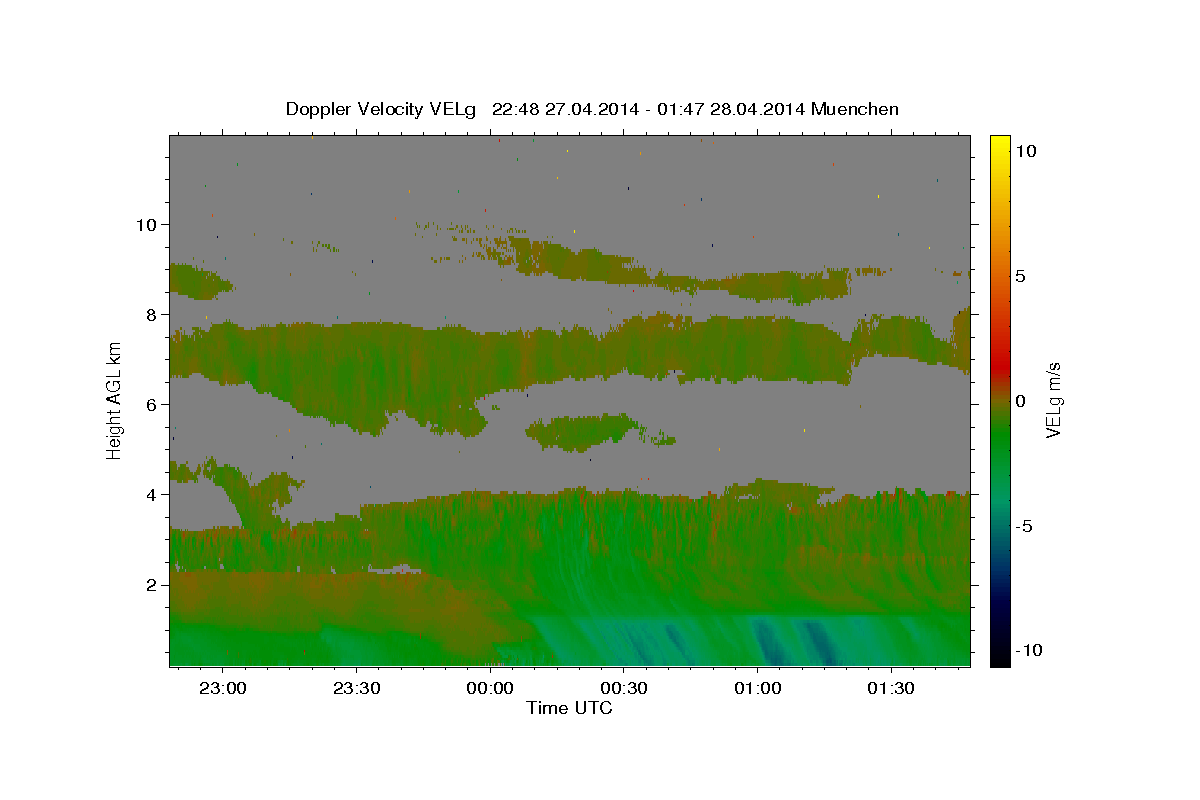Click the height axis label 4
The height and width of the screenshot is (800, 1200).
tap(150, 494)
